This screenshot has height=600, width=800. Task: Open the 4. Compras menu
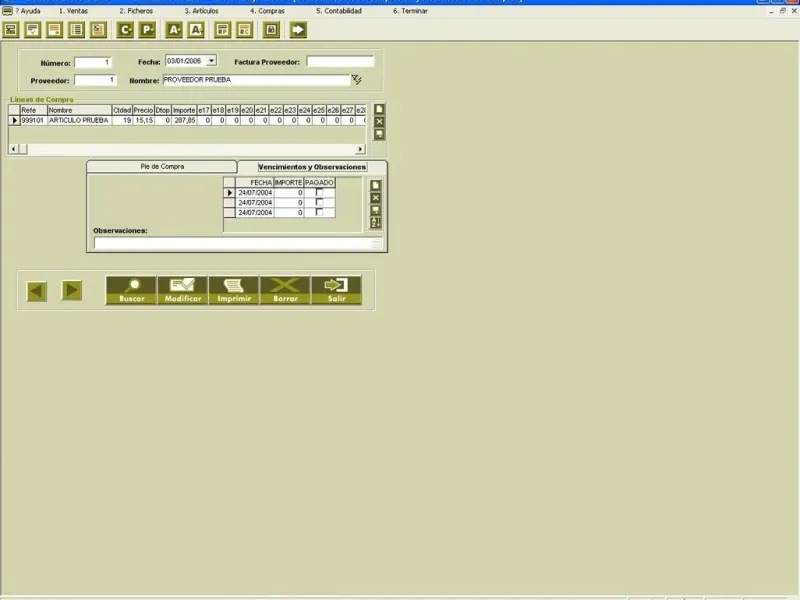(x=267, y=11)
